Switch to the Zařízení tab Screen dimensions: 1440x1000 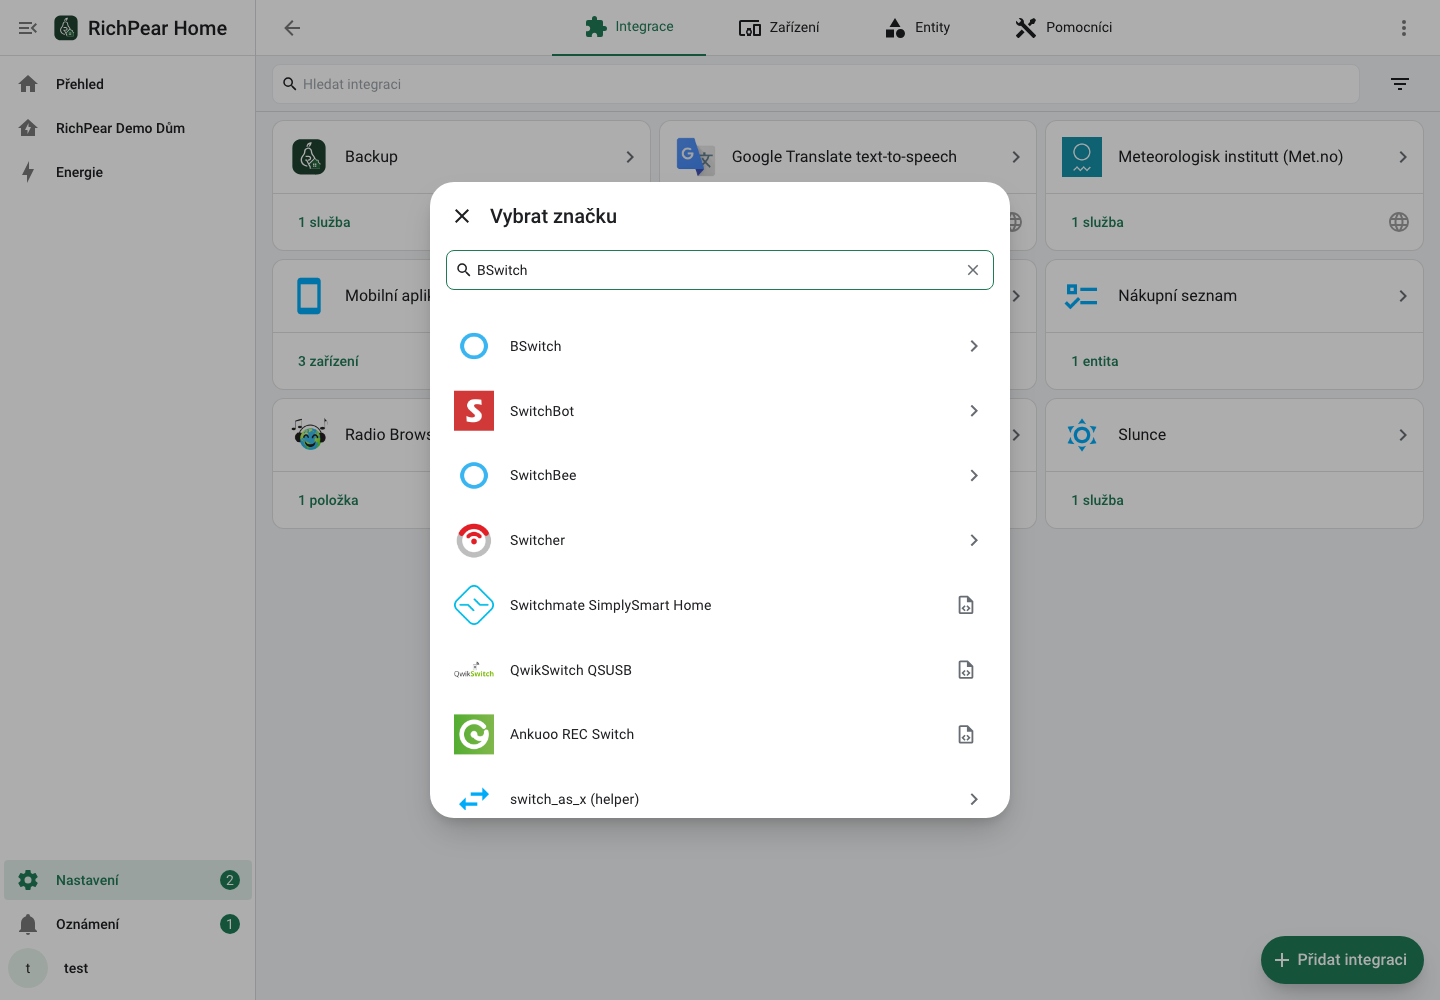(779, 27)
